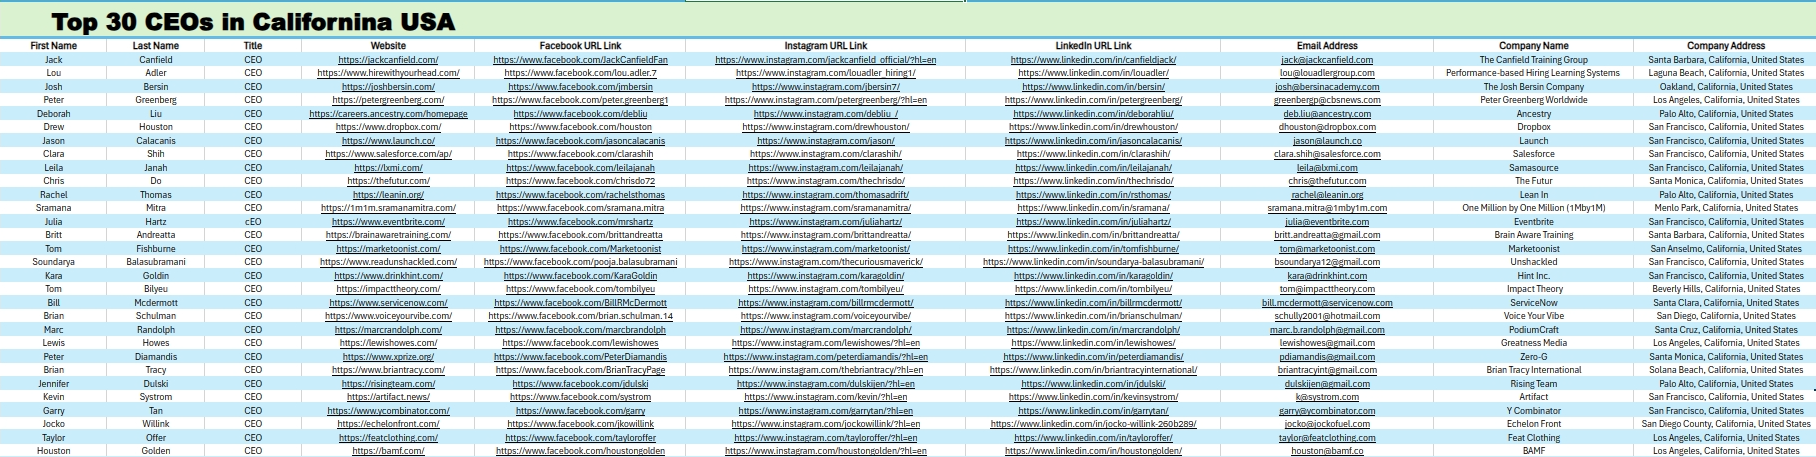Click email deb.liu@ancestry.com
The width and height of the screenshot is (1816, 457).
coord(1326,114)
